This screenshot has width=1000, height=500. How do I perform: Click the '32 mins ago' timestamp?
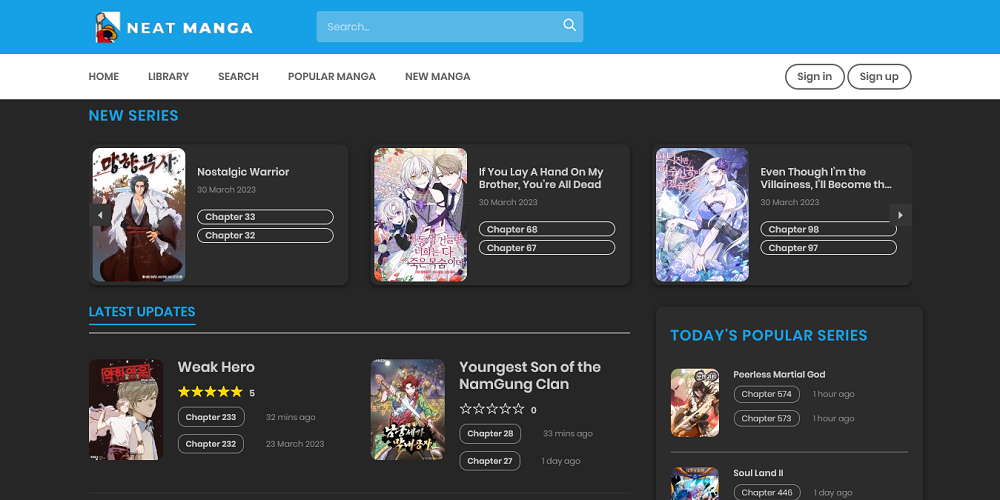(291, 417)
